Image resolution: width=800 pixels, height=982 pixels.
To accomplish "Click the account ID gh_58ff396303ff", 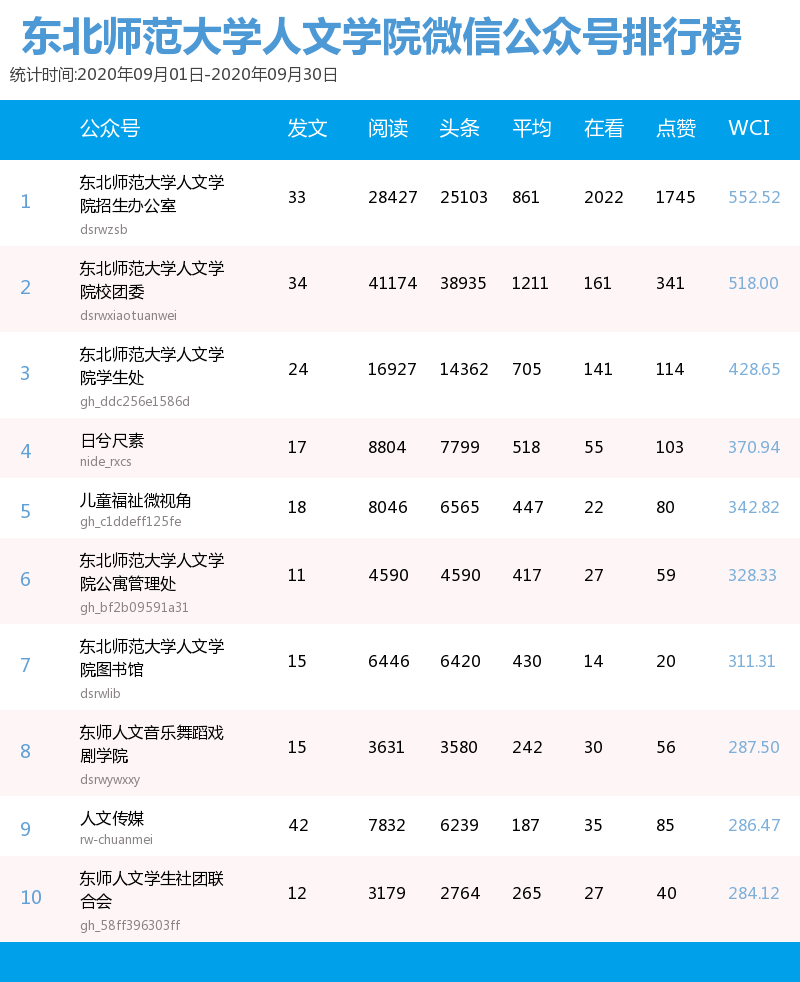I will (130, 926).
